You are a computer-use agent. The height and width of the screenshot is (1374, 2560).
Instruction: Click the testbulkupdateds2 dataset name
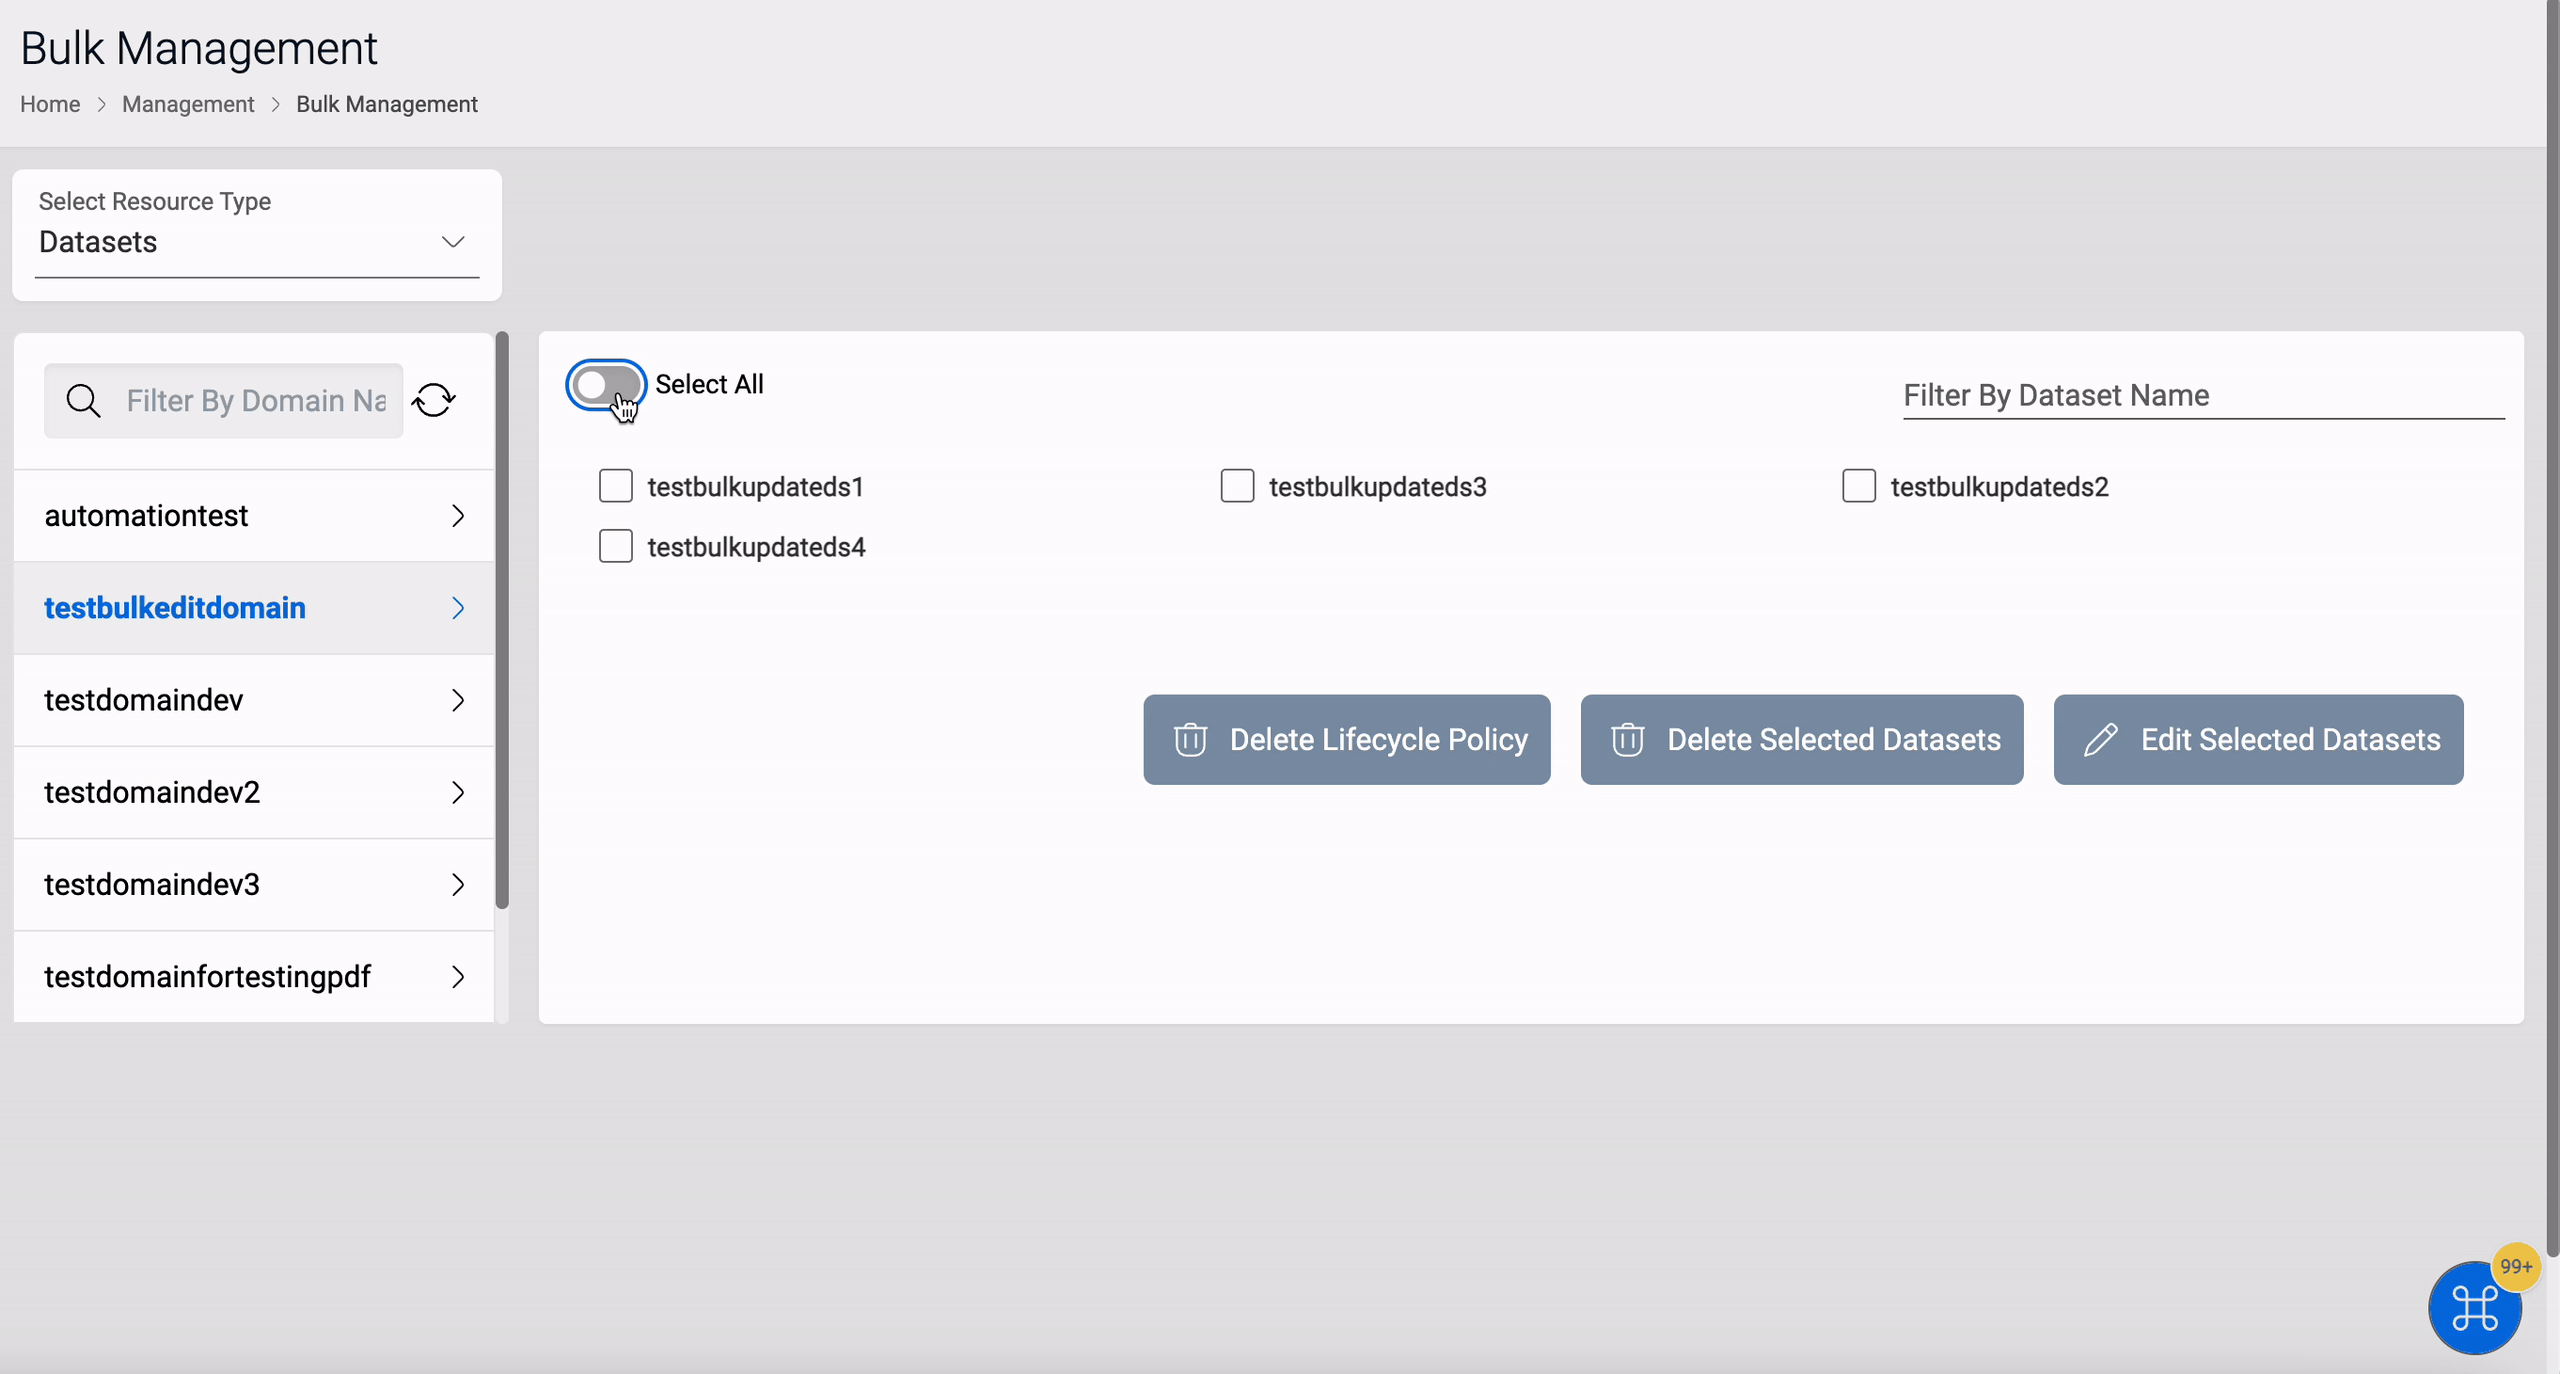(x=1999, y=487)
